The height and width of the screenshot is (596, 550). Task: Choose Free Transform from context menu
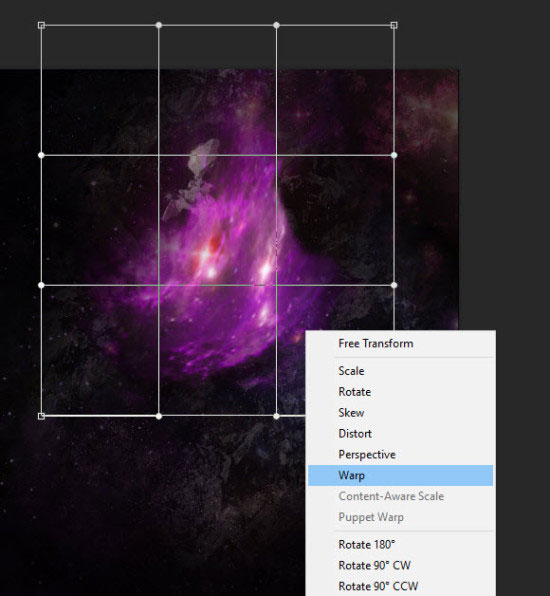coord(400,344)
